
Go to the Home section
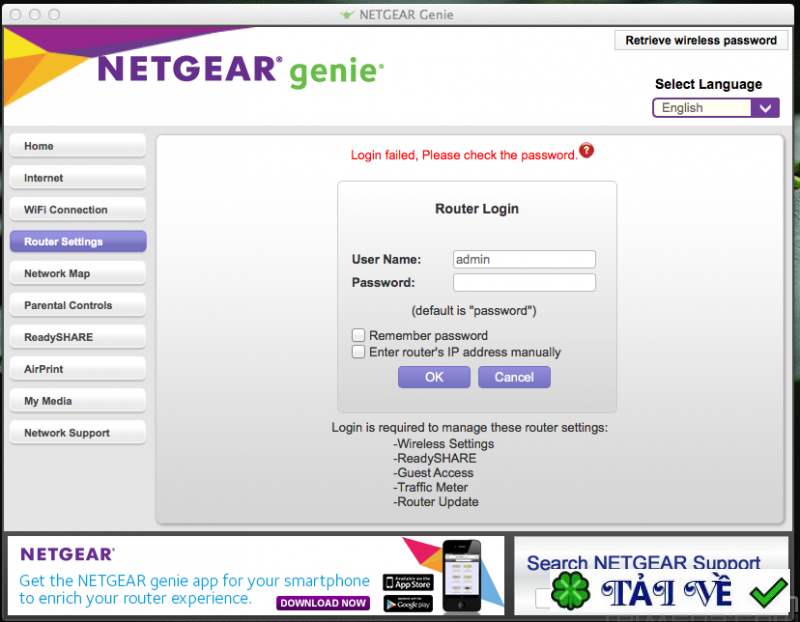78,146
